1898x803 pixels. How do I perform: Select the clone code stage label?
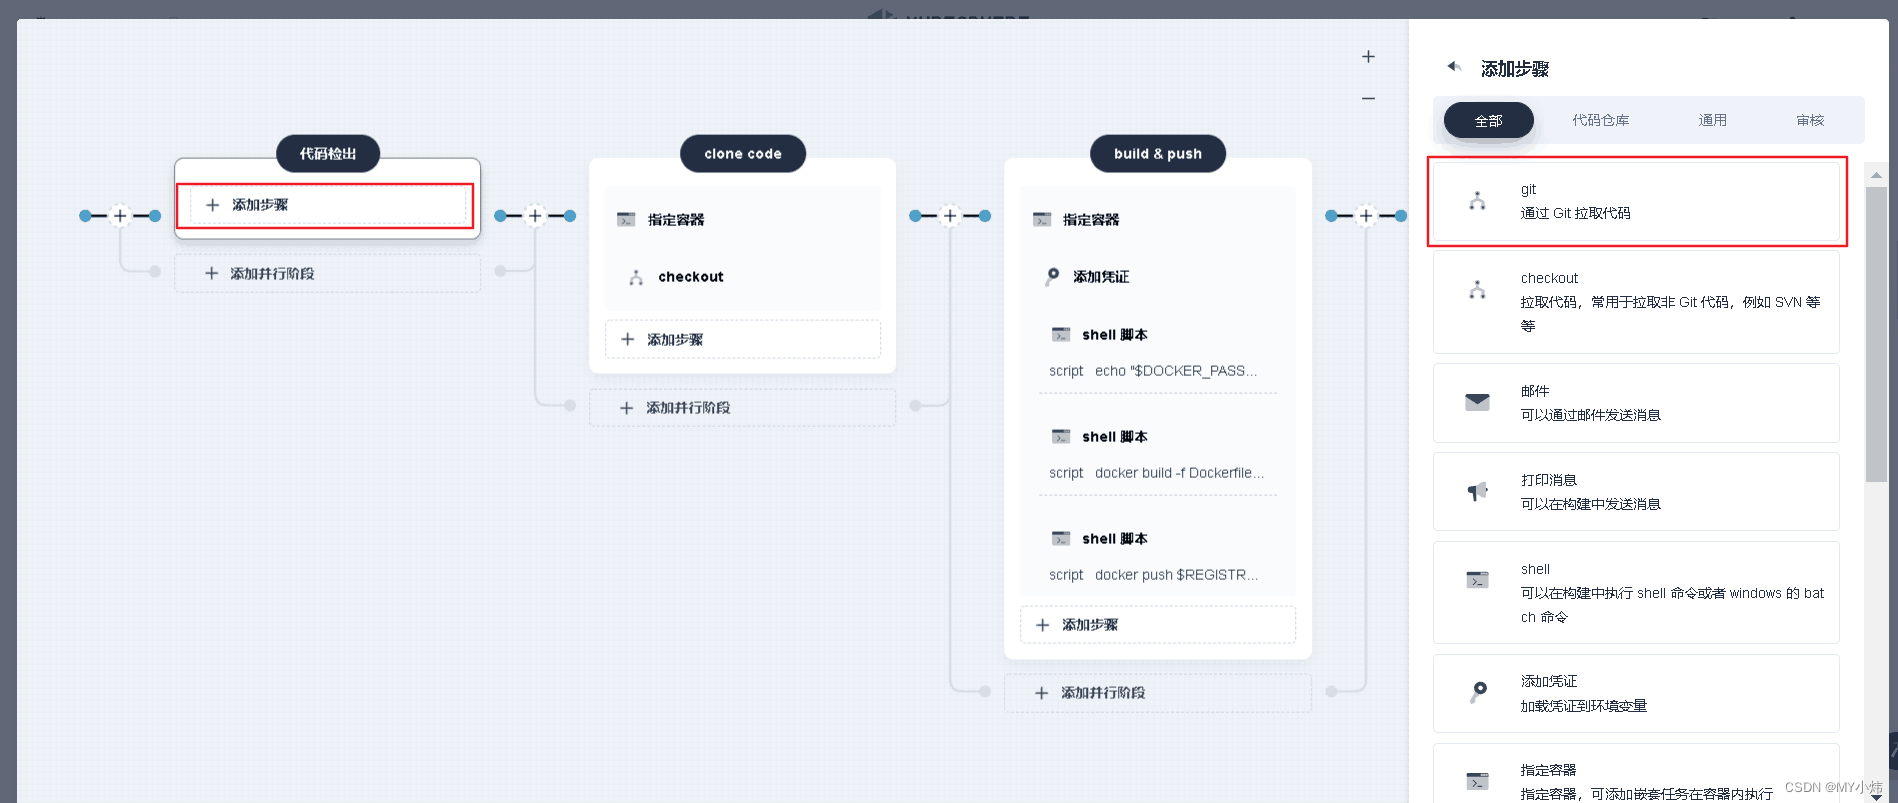pyautogui.click(x=743, y=154)
